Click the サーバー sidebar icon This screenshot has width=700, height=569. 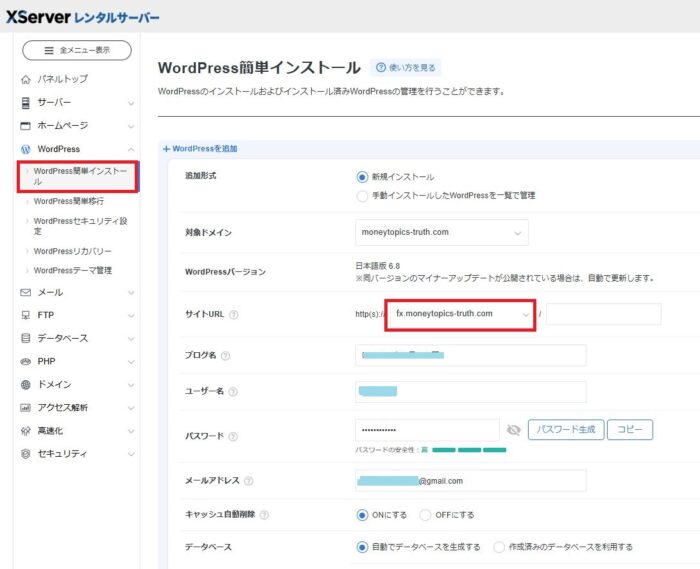tap(26, 102)
